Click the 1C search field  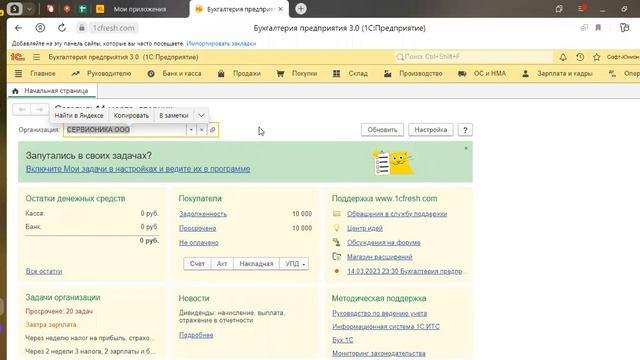473,57
